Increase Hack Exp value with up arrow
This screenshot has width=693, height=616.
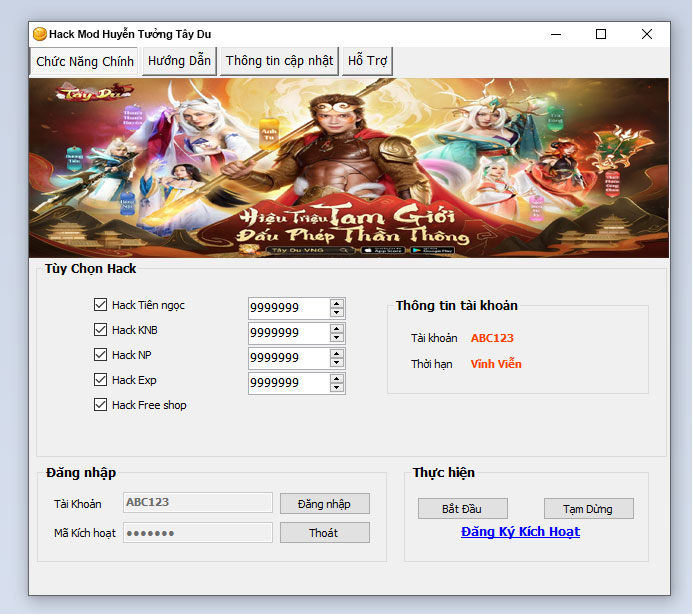(x=337, y=379)
